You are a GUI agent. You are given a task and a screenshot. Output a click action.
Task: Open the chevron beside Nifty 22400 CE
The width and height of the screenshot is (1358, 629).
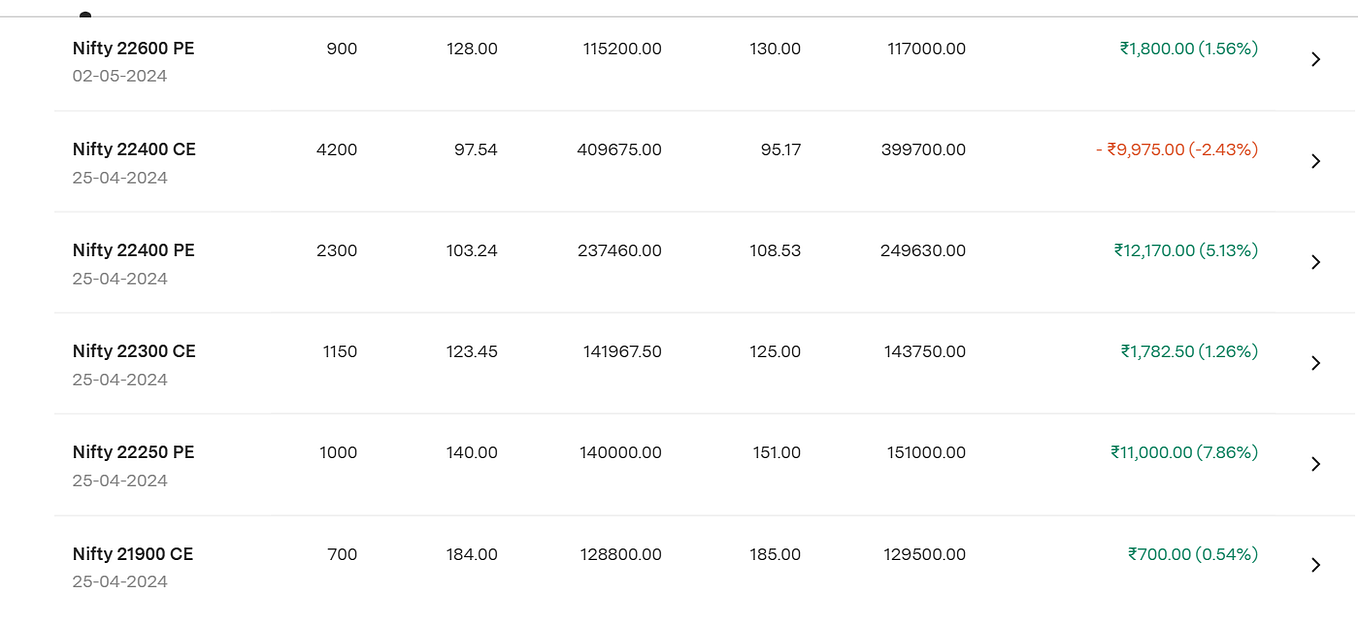coord(1316,160)
